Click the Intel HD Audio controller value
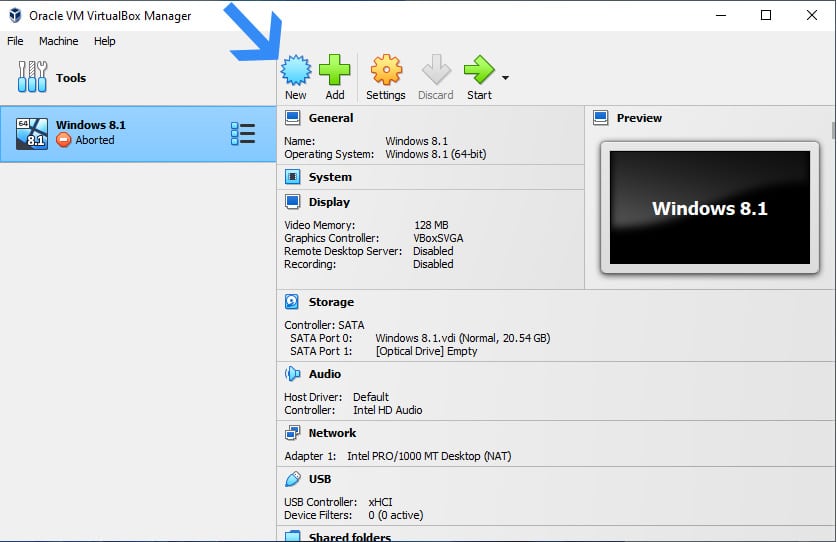The image size is (837, 542). point(388,410)
